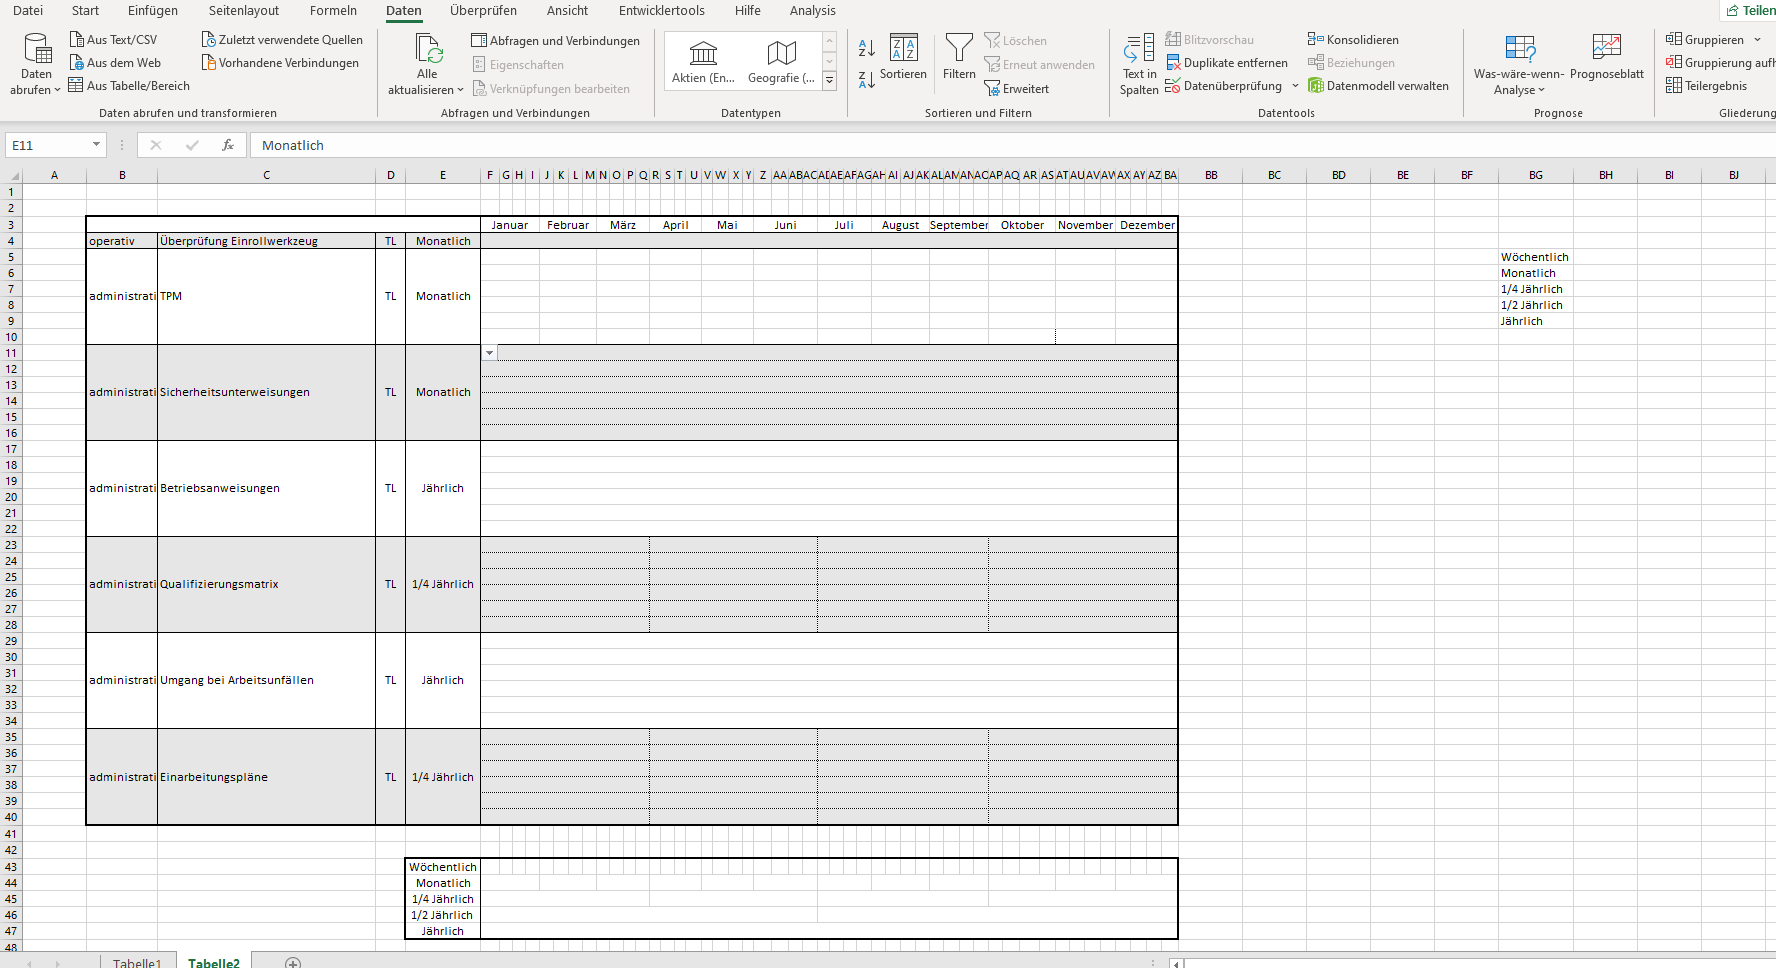Expand the Datentypen gallery arrow

click(x=829, y=81)
